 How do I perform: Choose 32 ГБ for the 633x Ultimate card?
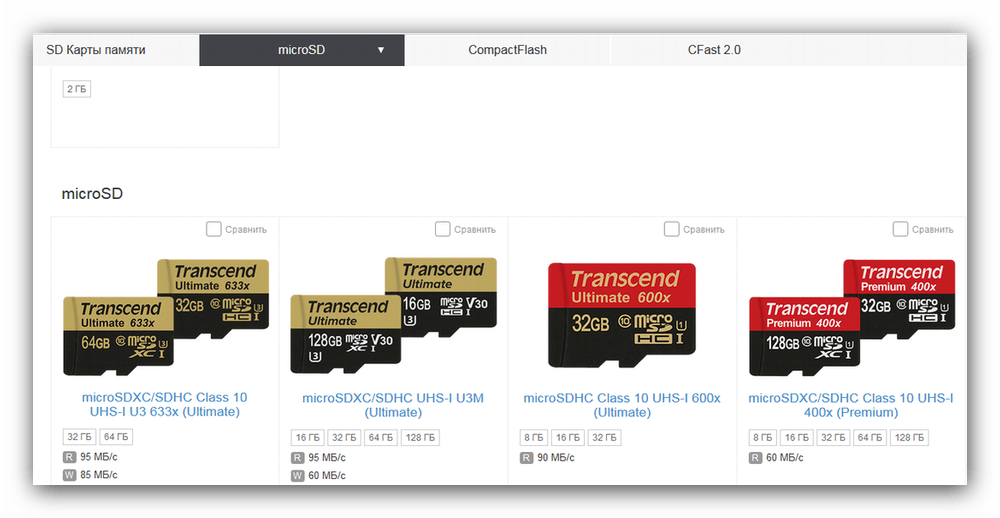tap(80, 437)
